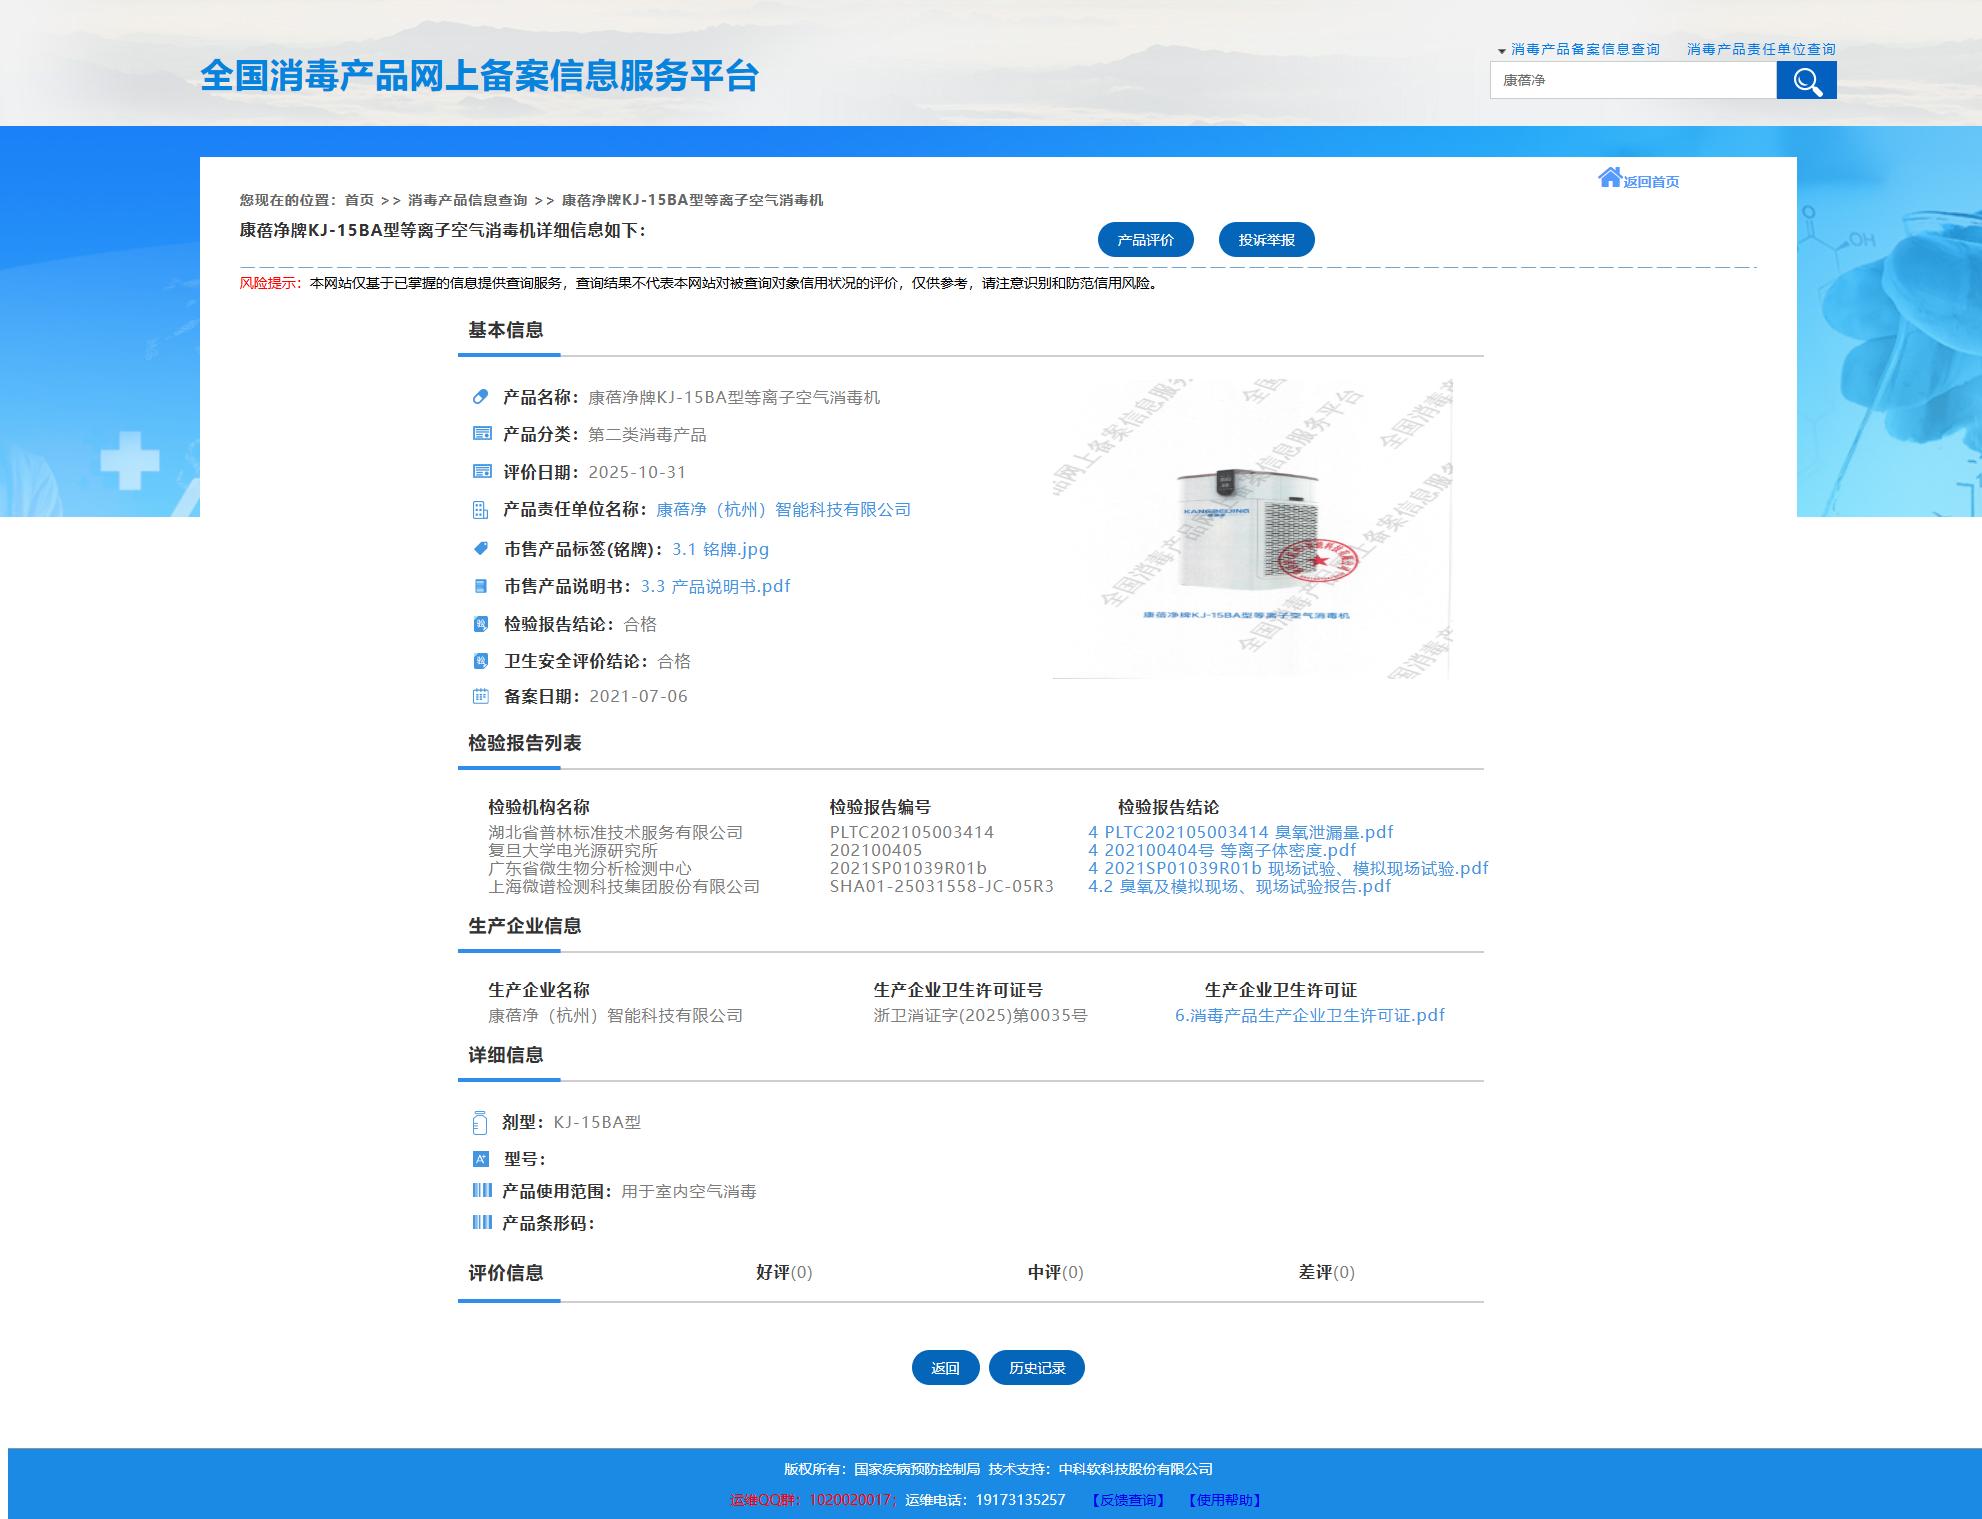Click the filing date 2021-07-06

[x=639, y=696]
